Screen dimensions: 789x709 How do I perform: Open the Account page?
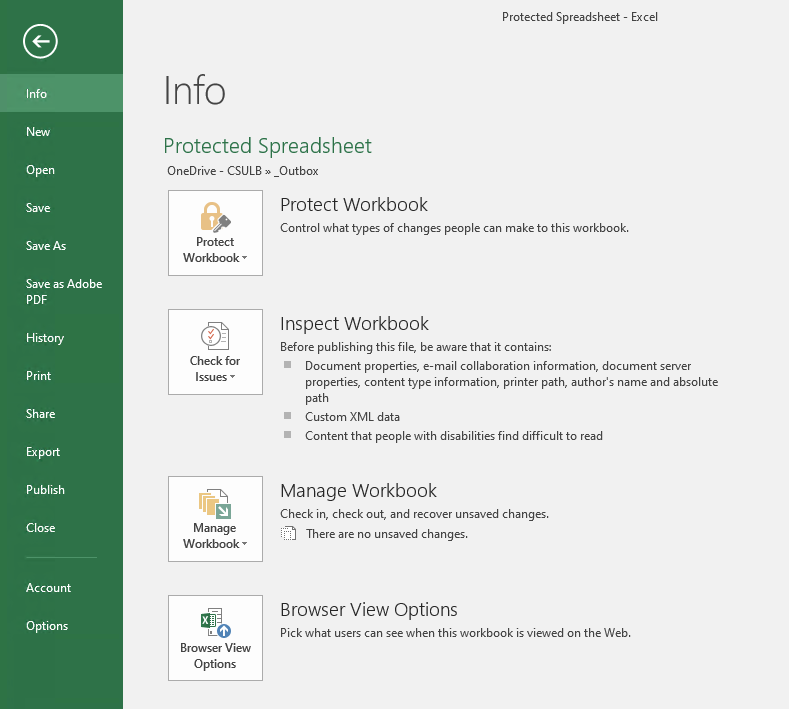(61, 588)
